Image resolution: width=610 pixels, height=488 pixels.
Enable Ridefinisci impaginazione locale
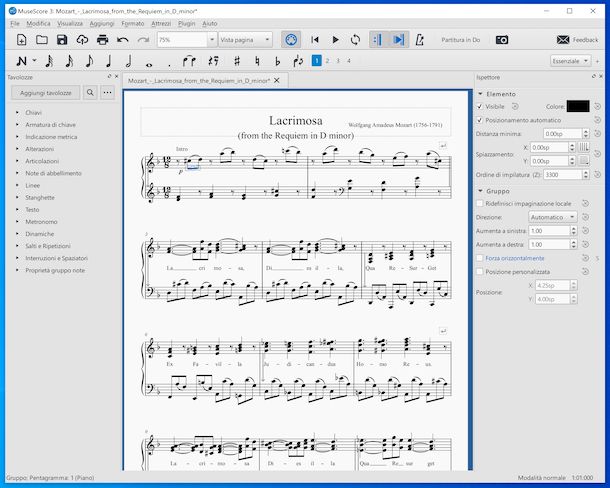[x=480, y=204]
